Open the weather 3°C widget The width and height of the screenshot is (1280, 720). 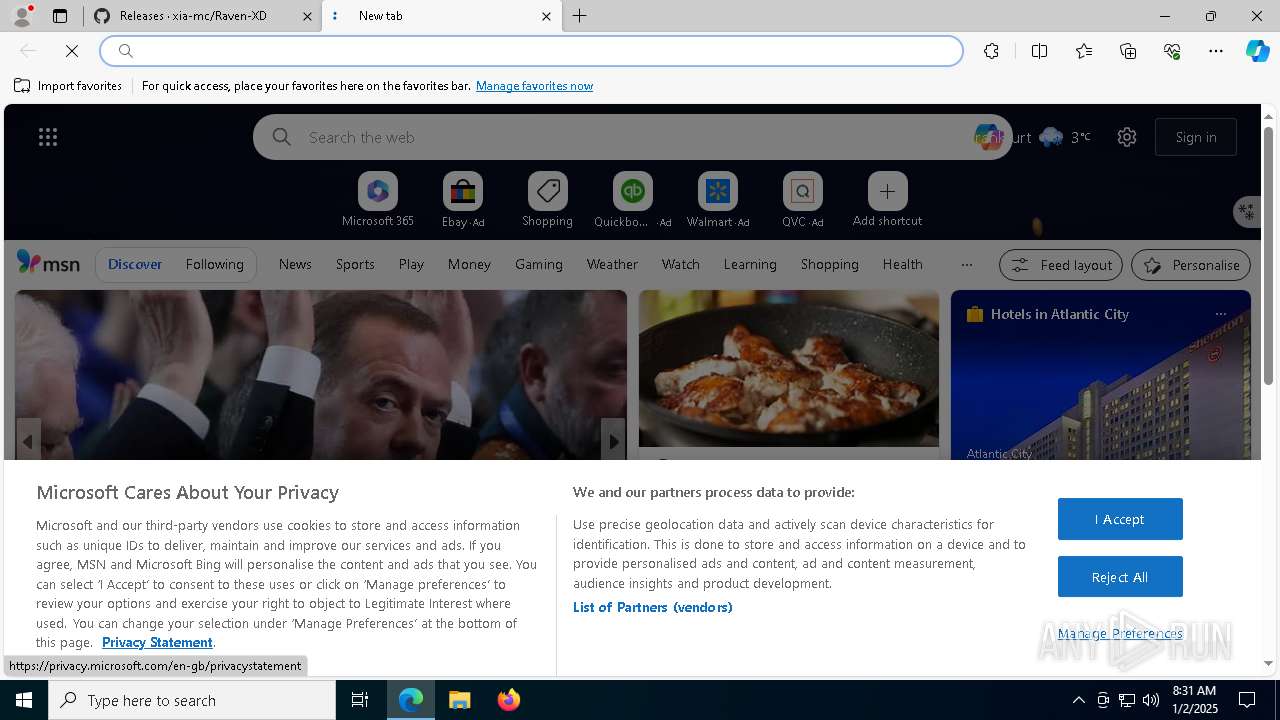1064,137
